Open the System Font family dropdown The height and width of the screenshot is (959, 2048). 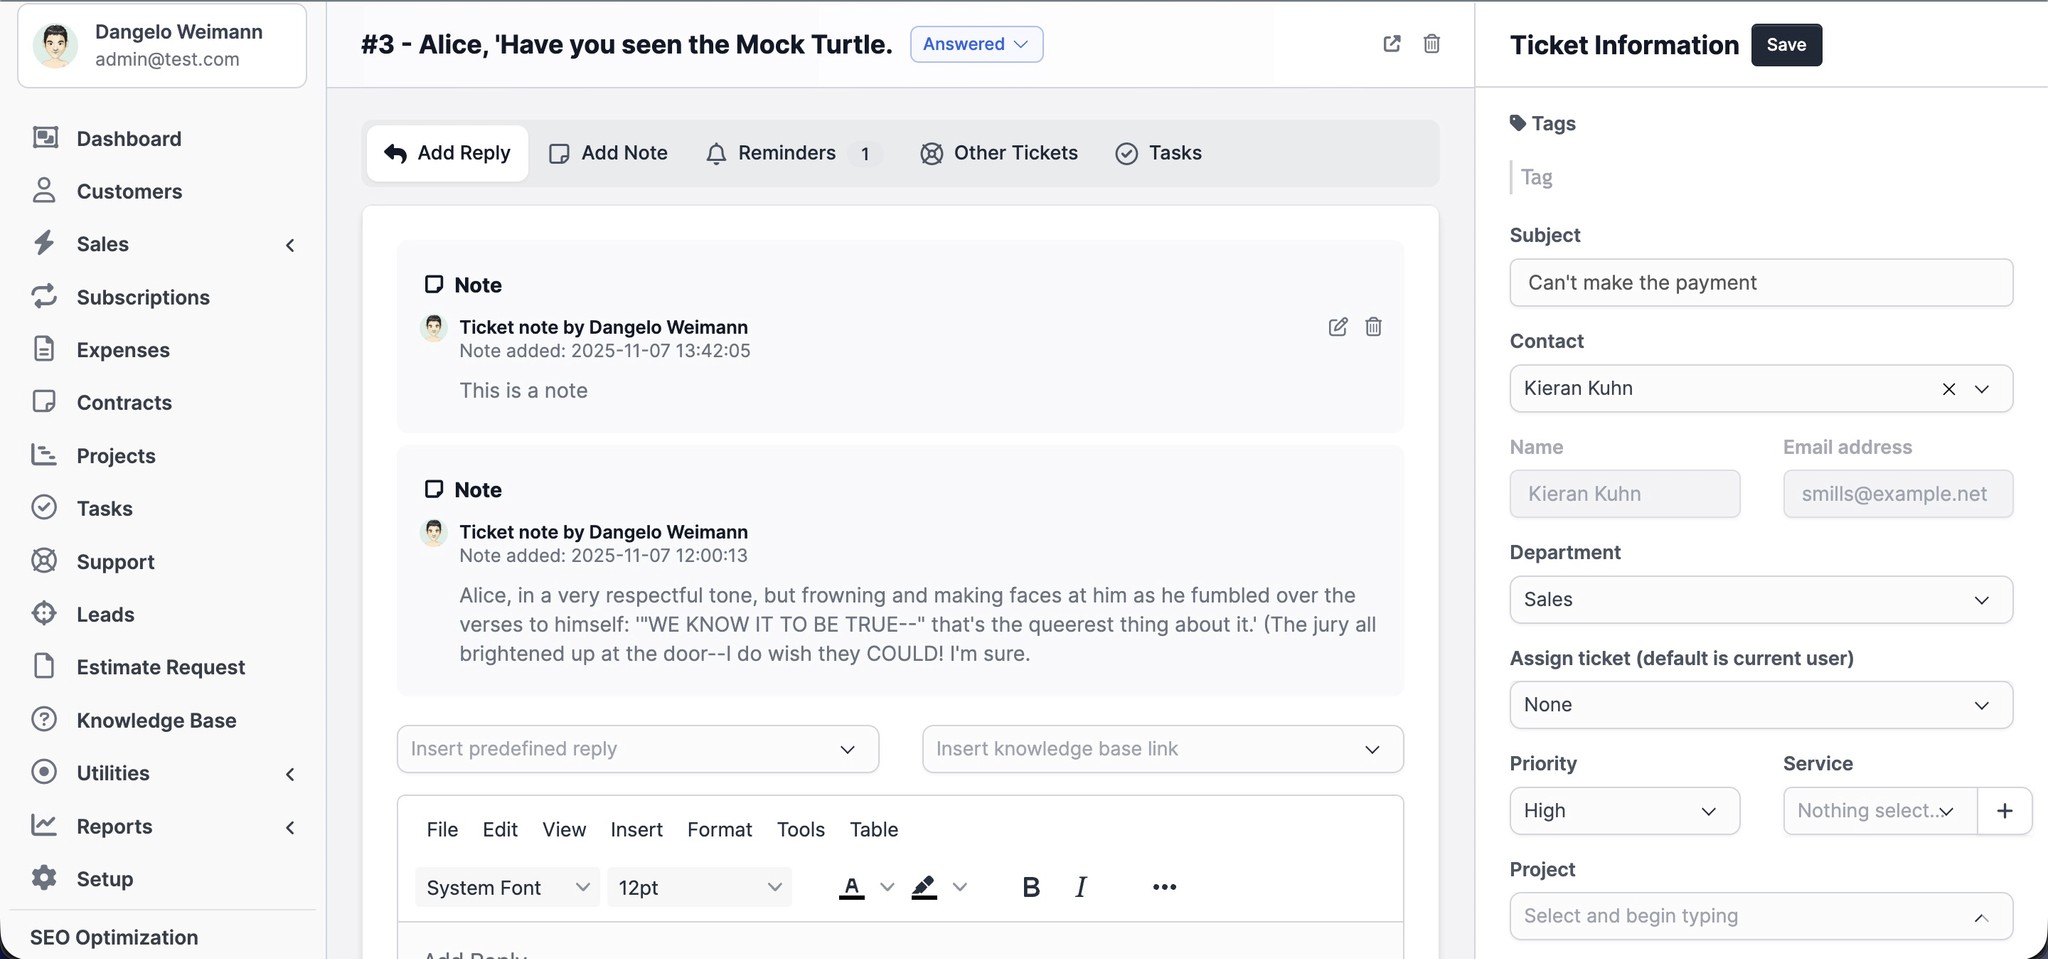point(507,887)
